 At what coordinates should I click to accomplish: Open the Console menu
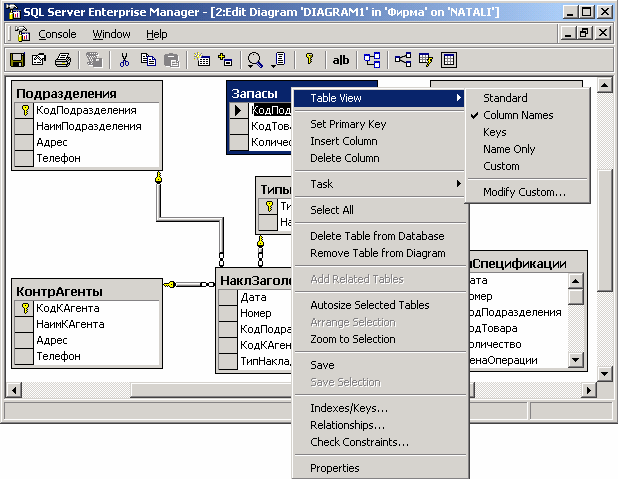[x=57, y=34]
